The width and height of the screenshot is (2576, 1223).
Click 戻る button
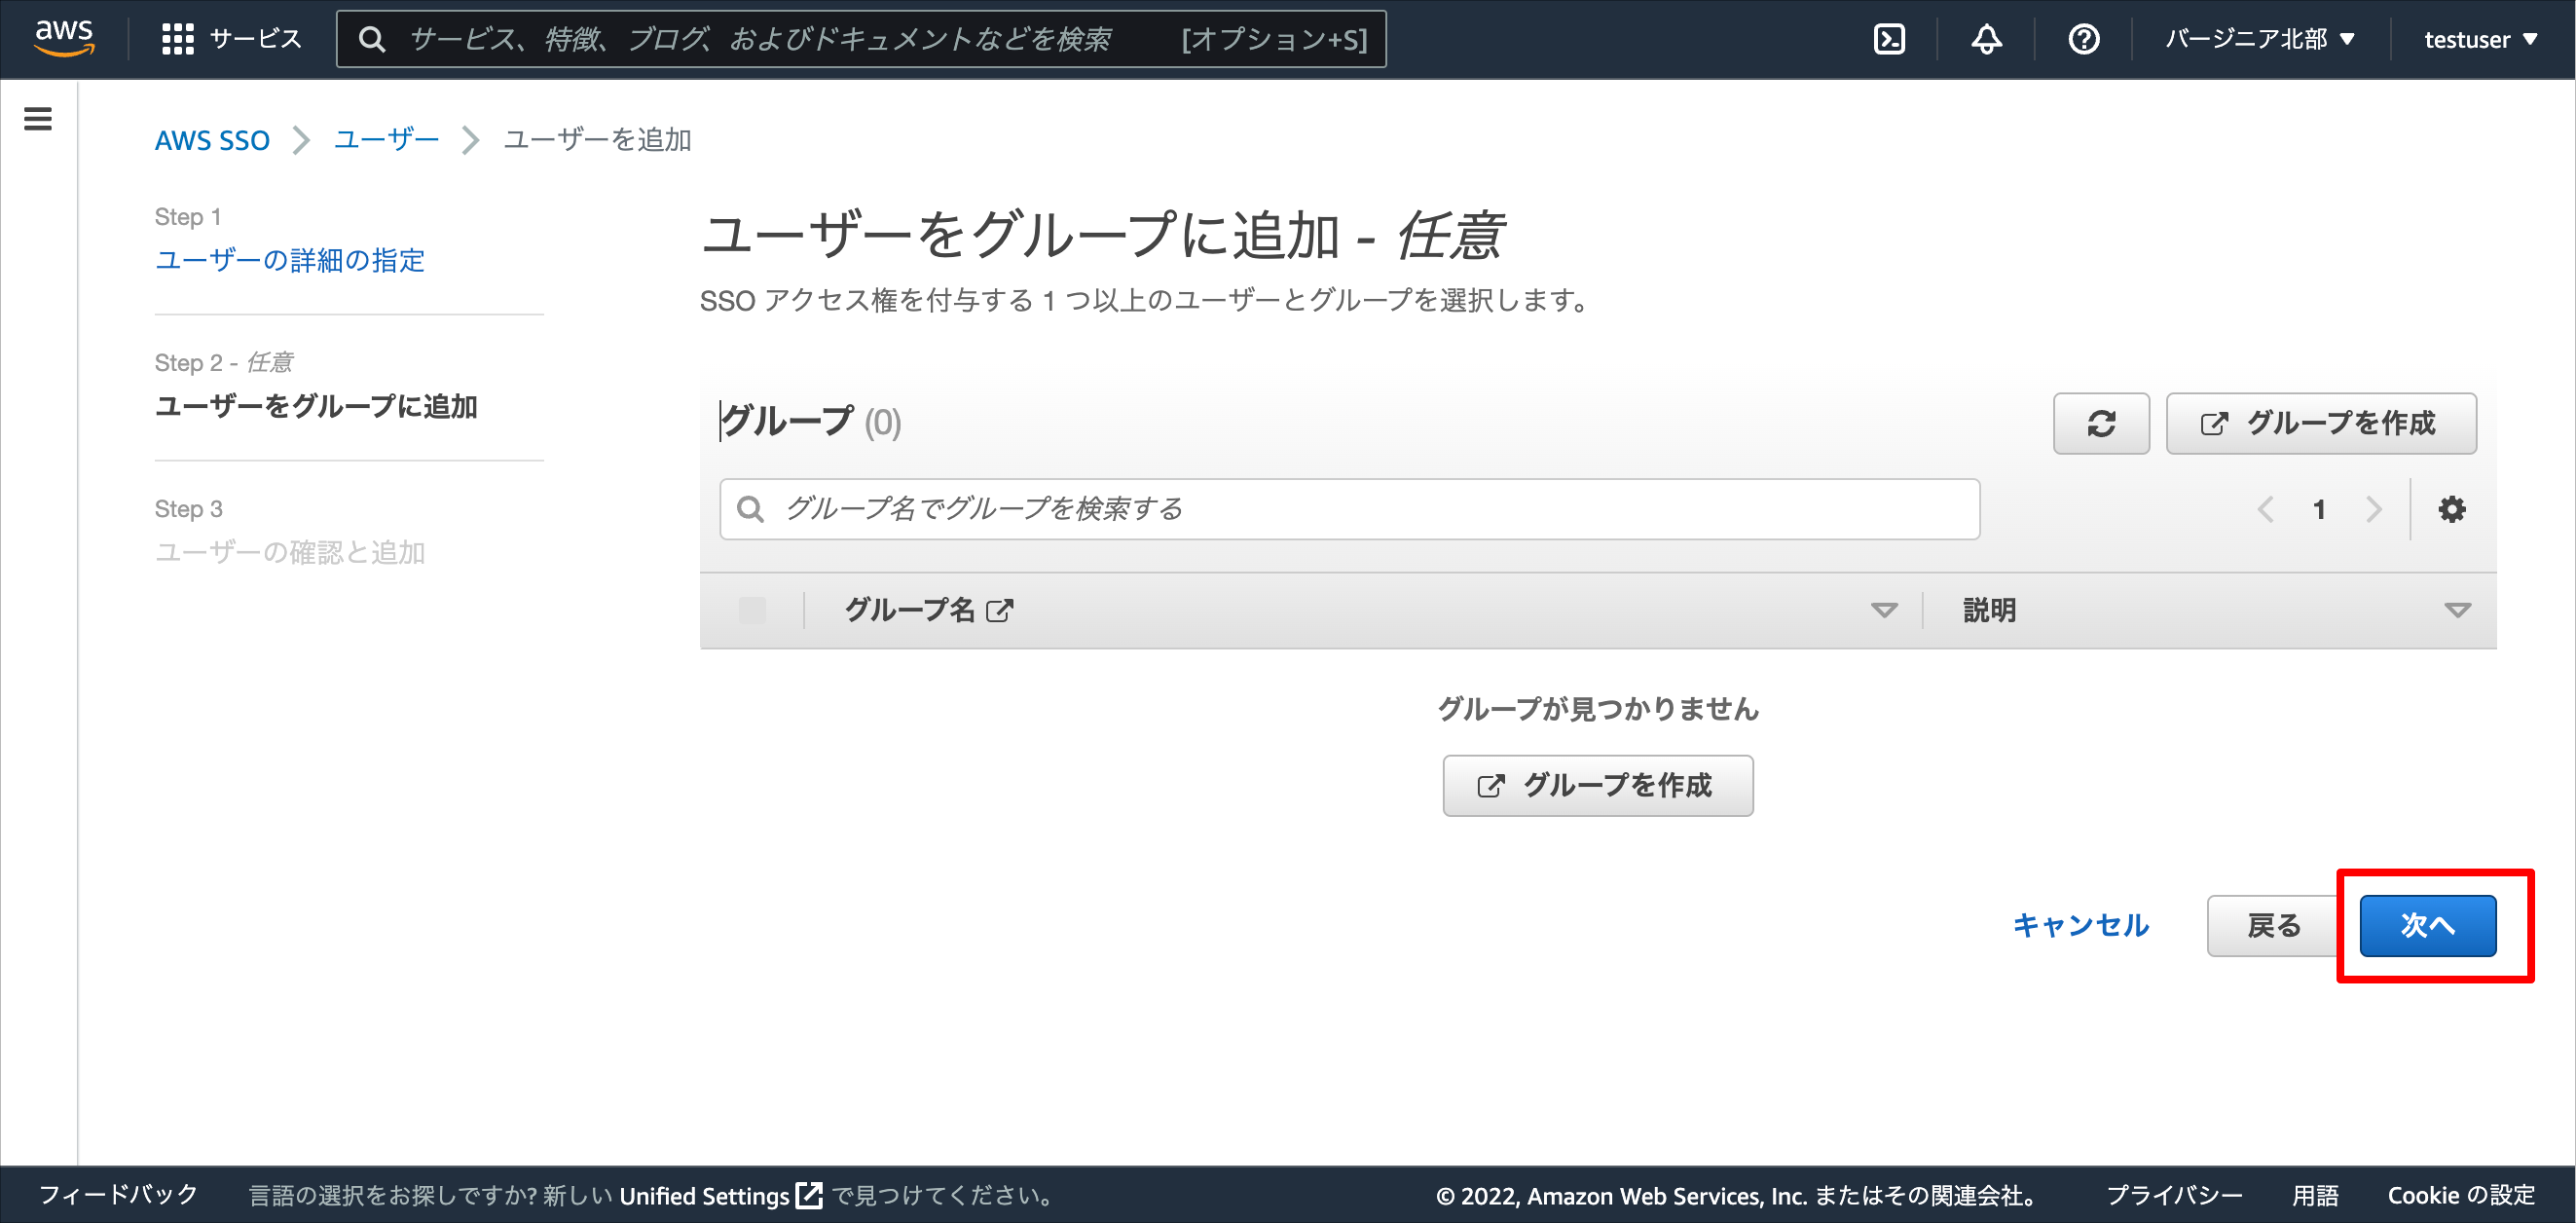click(x=2273, y=925)
